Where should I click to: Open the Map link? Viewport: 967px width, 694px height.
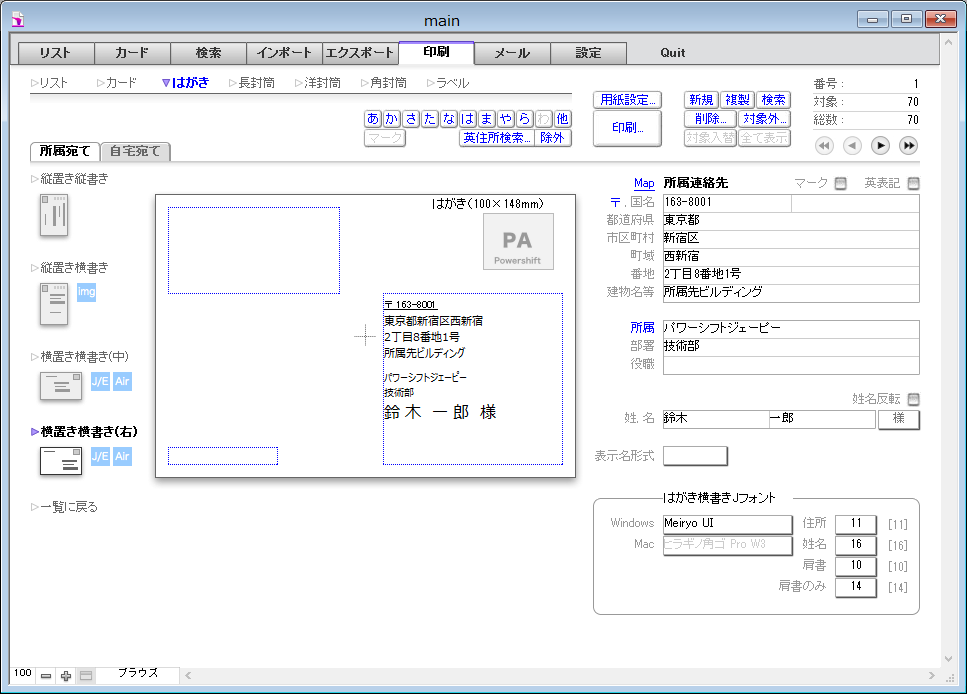pyautogui.click(x=644, y=183)
